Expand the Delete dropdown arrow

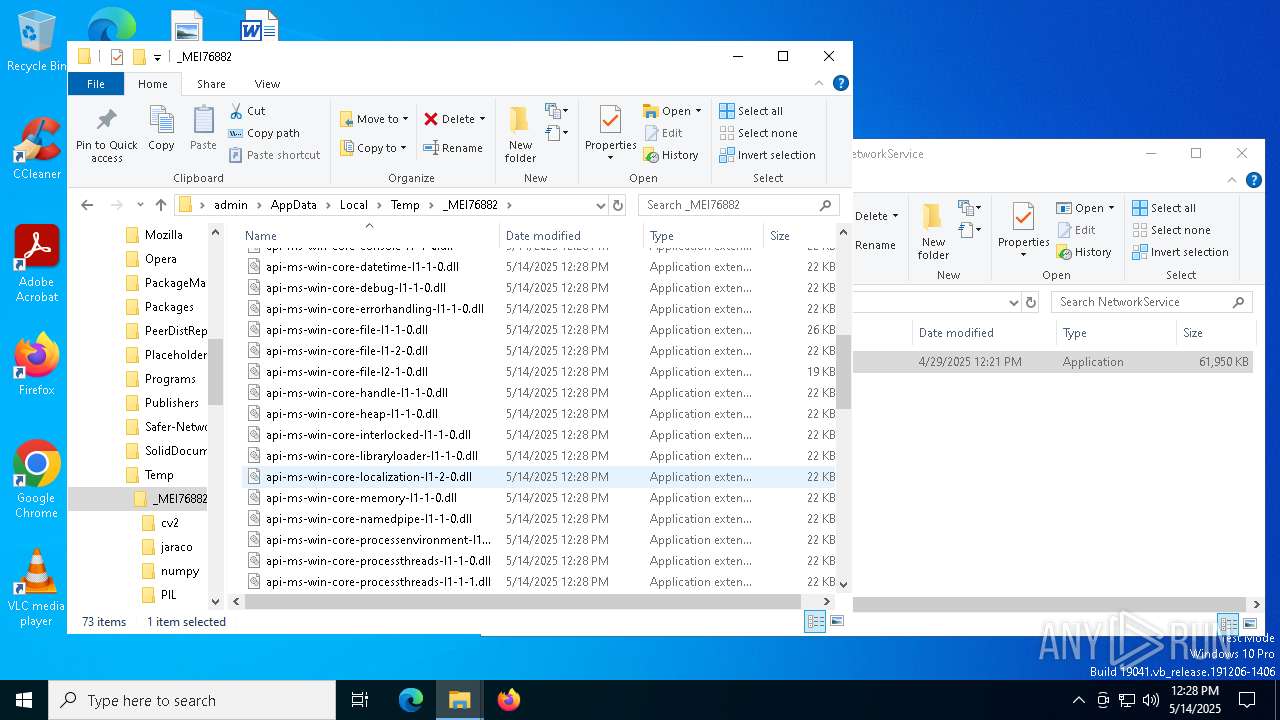pyautogui.click(x=482, y=119)
